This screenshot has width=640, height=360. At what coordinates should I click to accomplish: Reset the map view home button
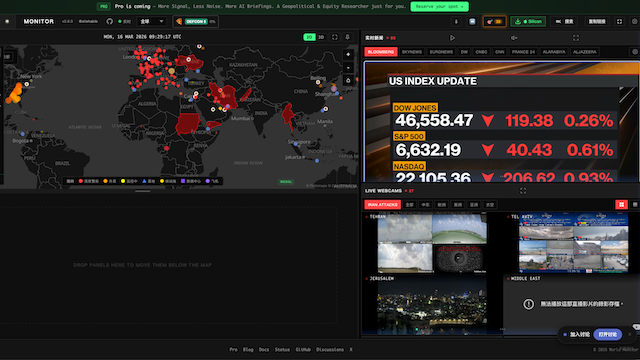348,80
